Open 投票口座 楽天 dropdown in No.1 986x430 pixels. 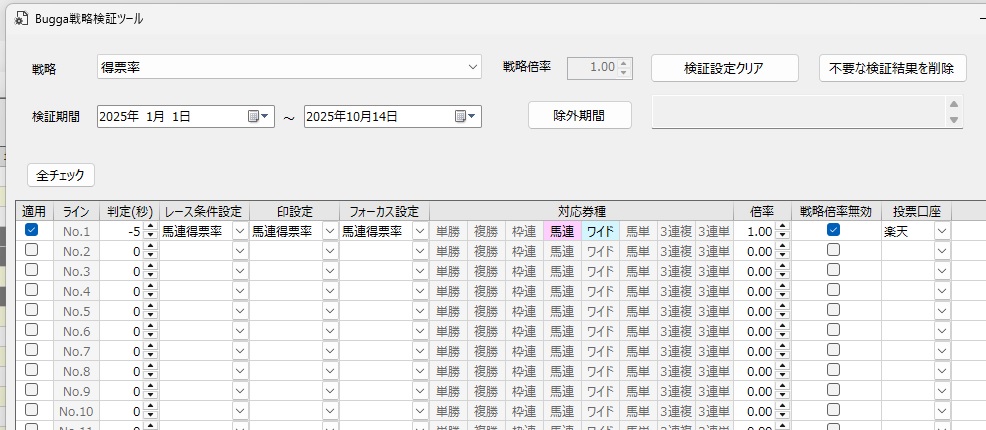(x=941, y=231)
